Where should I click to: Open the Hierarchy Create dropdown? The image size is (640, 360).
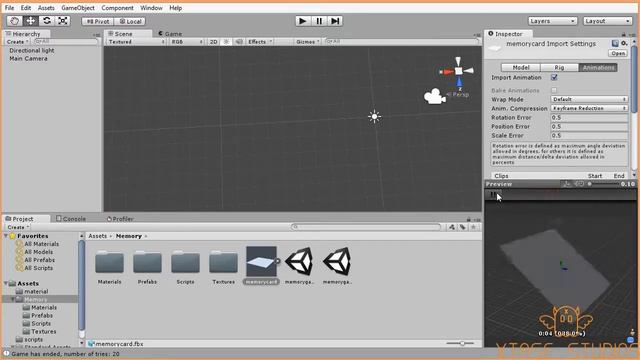tap(17, 42)
